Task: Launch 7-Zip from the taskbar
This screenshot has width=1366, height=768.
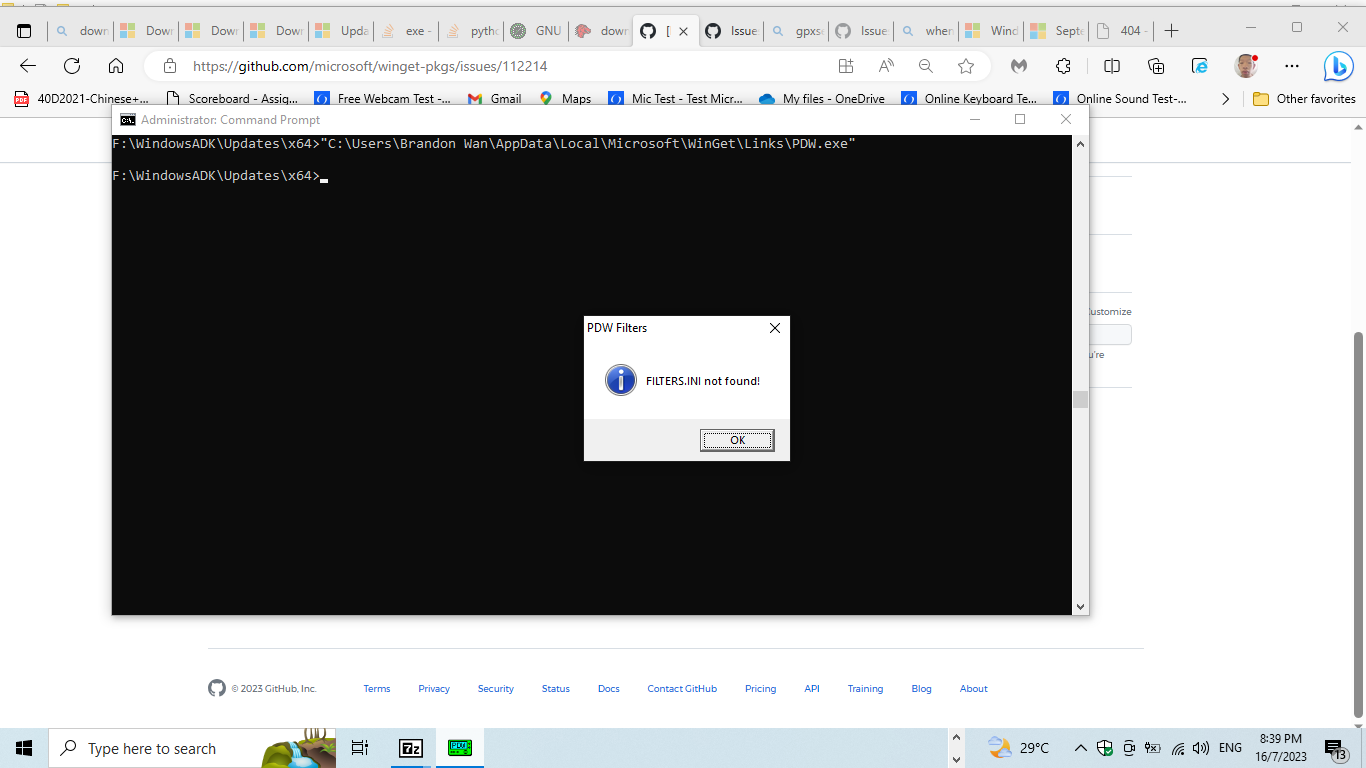Action: (x=411, y=748)
